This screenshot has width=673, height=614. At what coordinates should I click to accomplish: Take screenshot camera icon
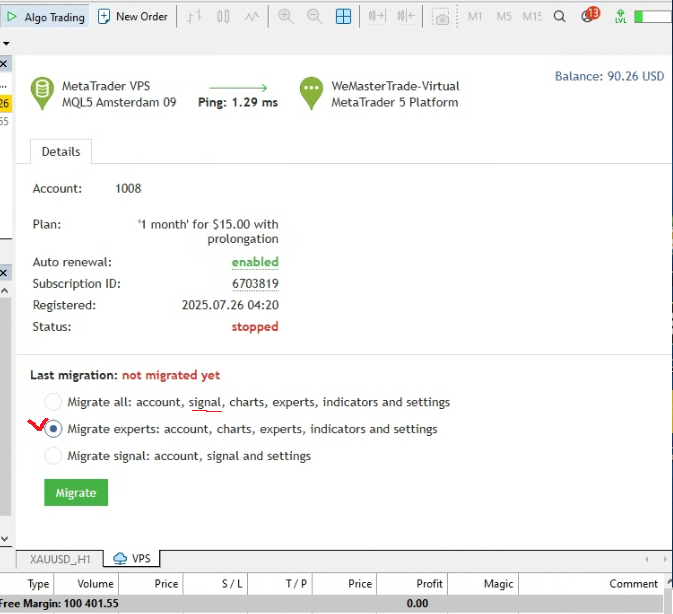pos(440,17)
